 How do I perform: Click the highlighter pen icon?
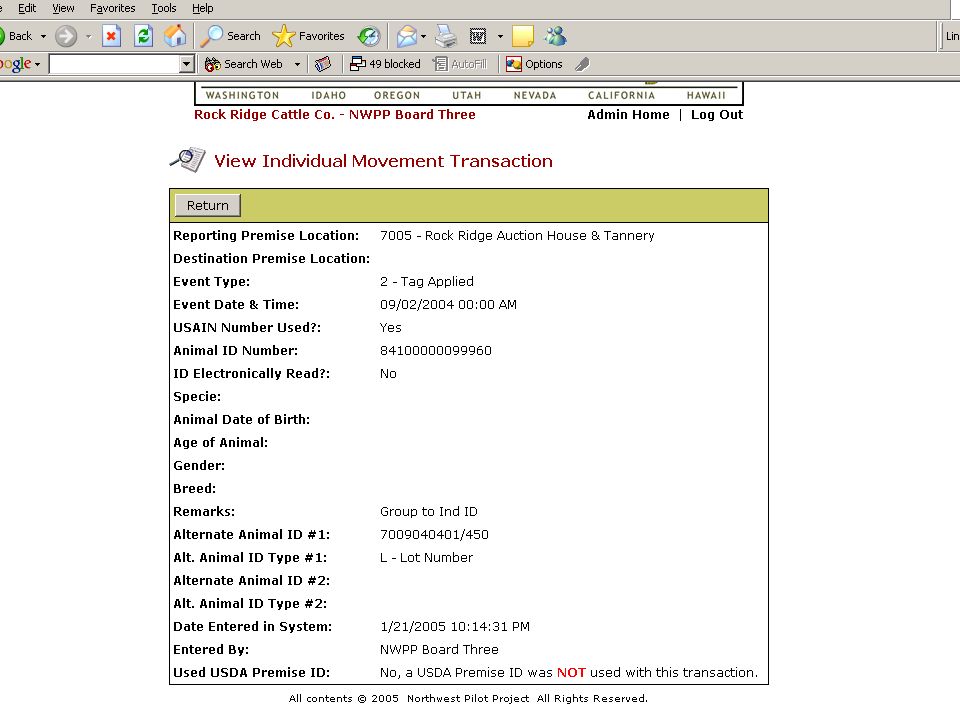(582, 64)
